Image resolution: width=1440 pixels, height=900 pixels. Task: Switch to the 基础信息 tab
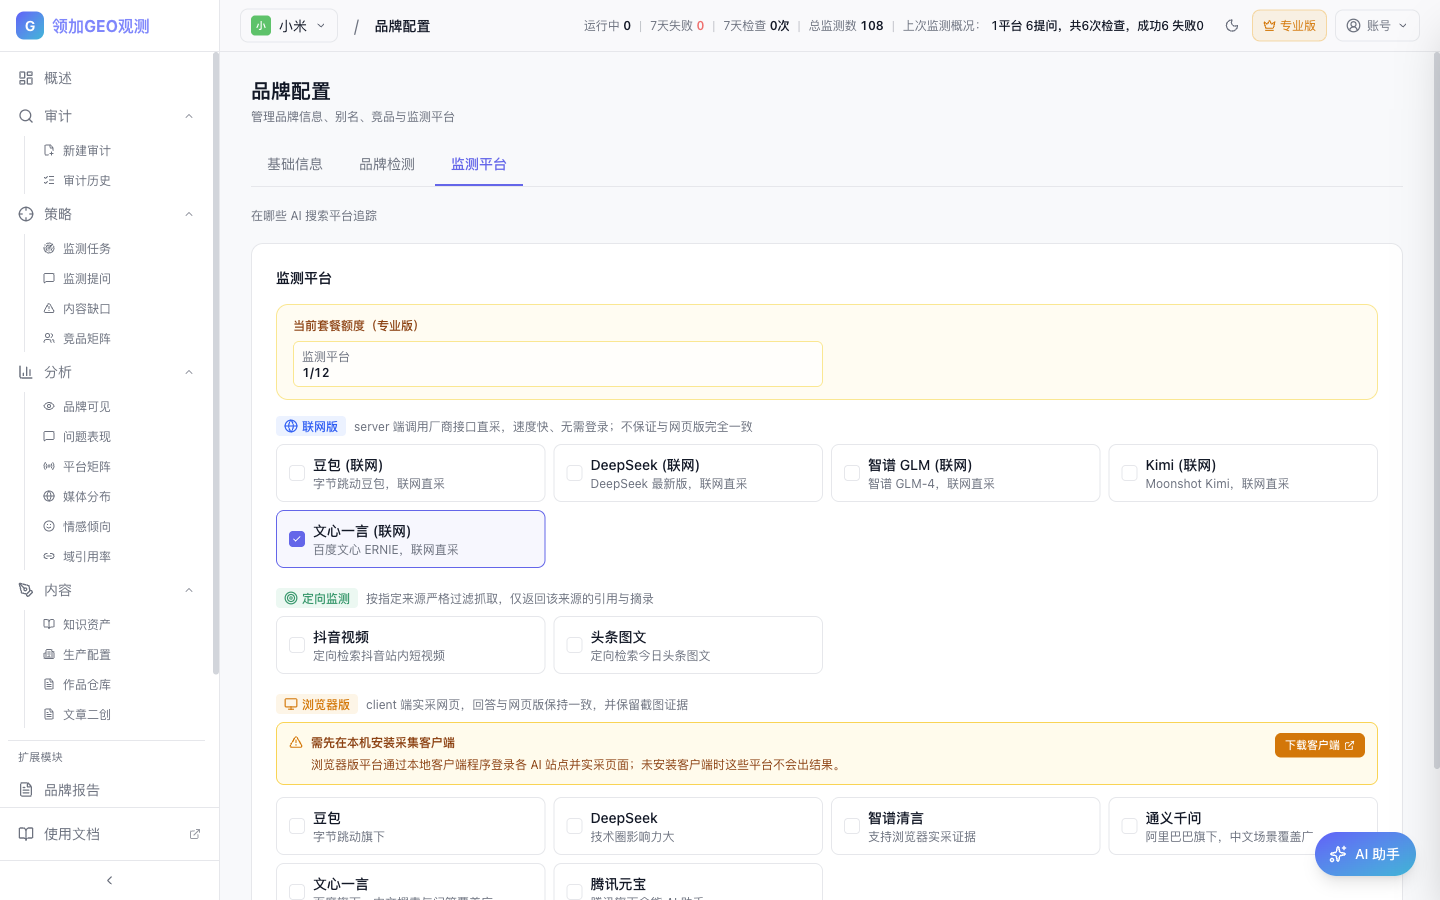295,164
